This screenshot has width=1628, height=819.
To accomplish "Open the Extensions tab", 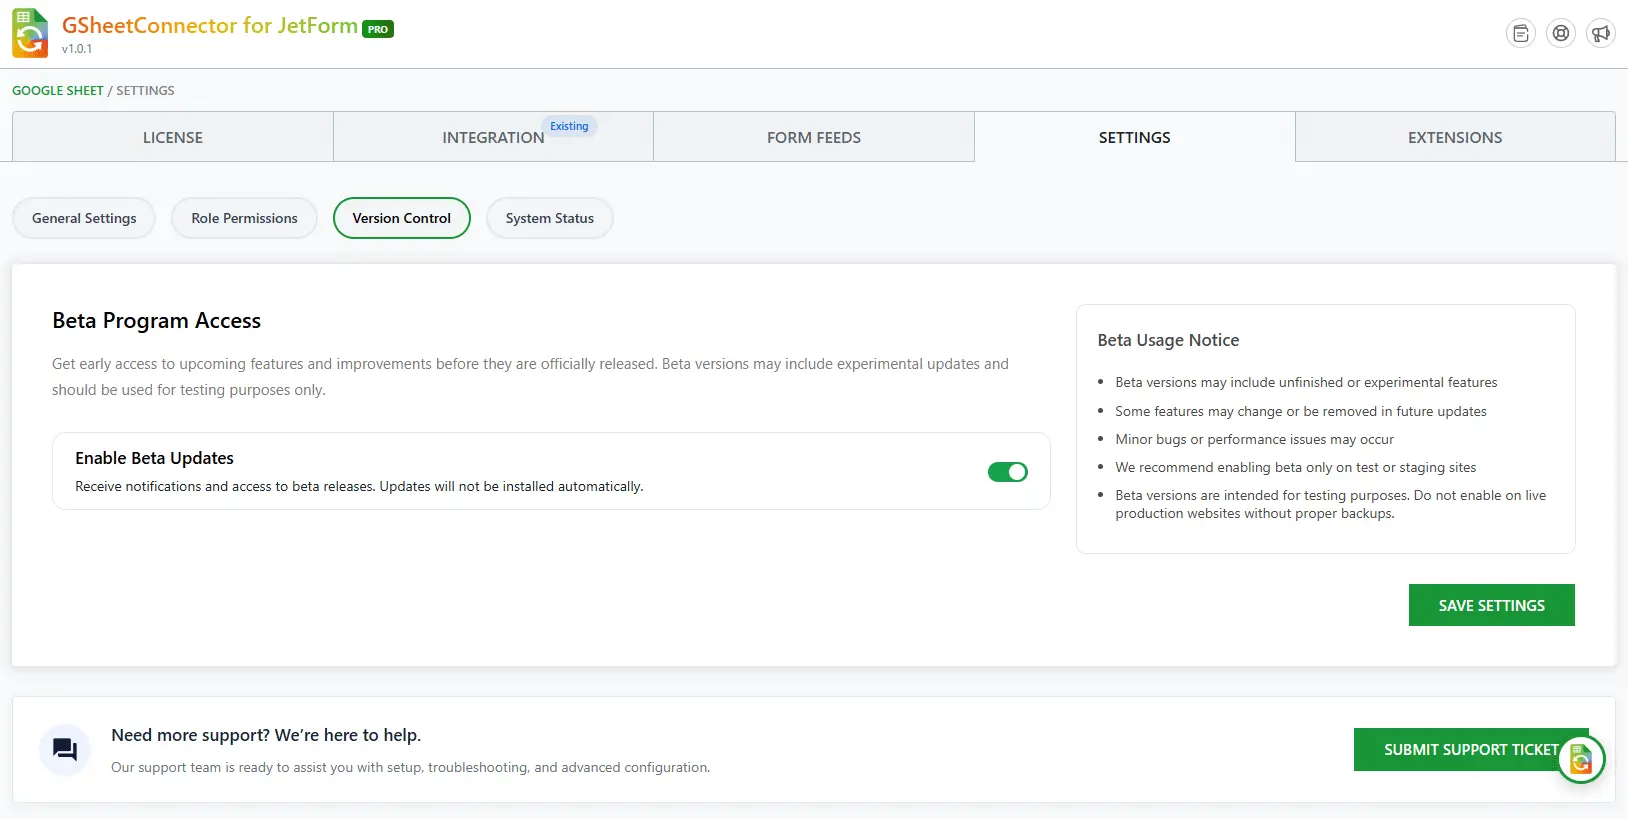I will [x=1455, y=137].
